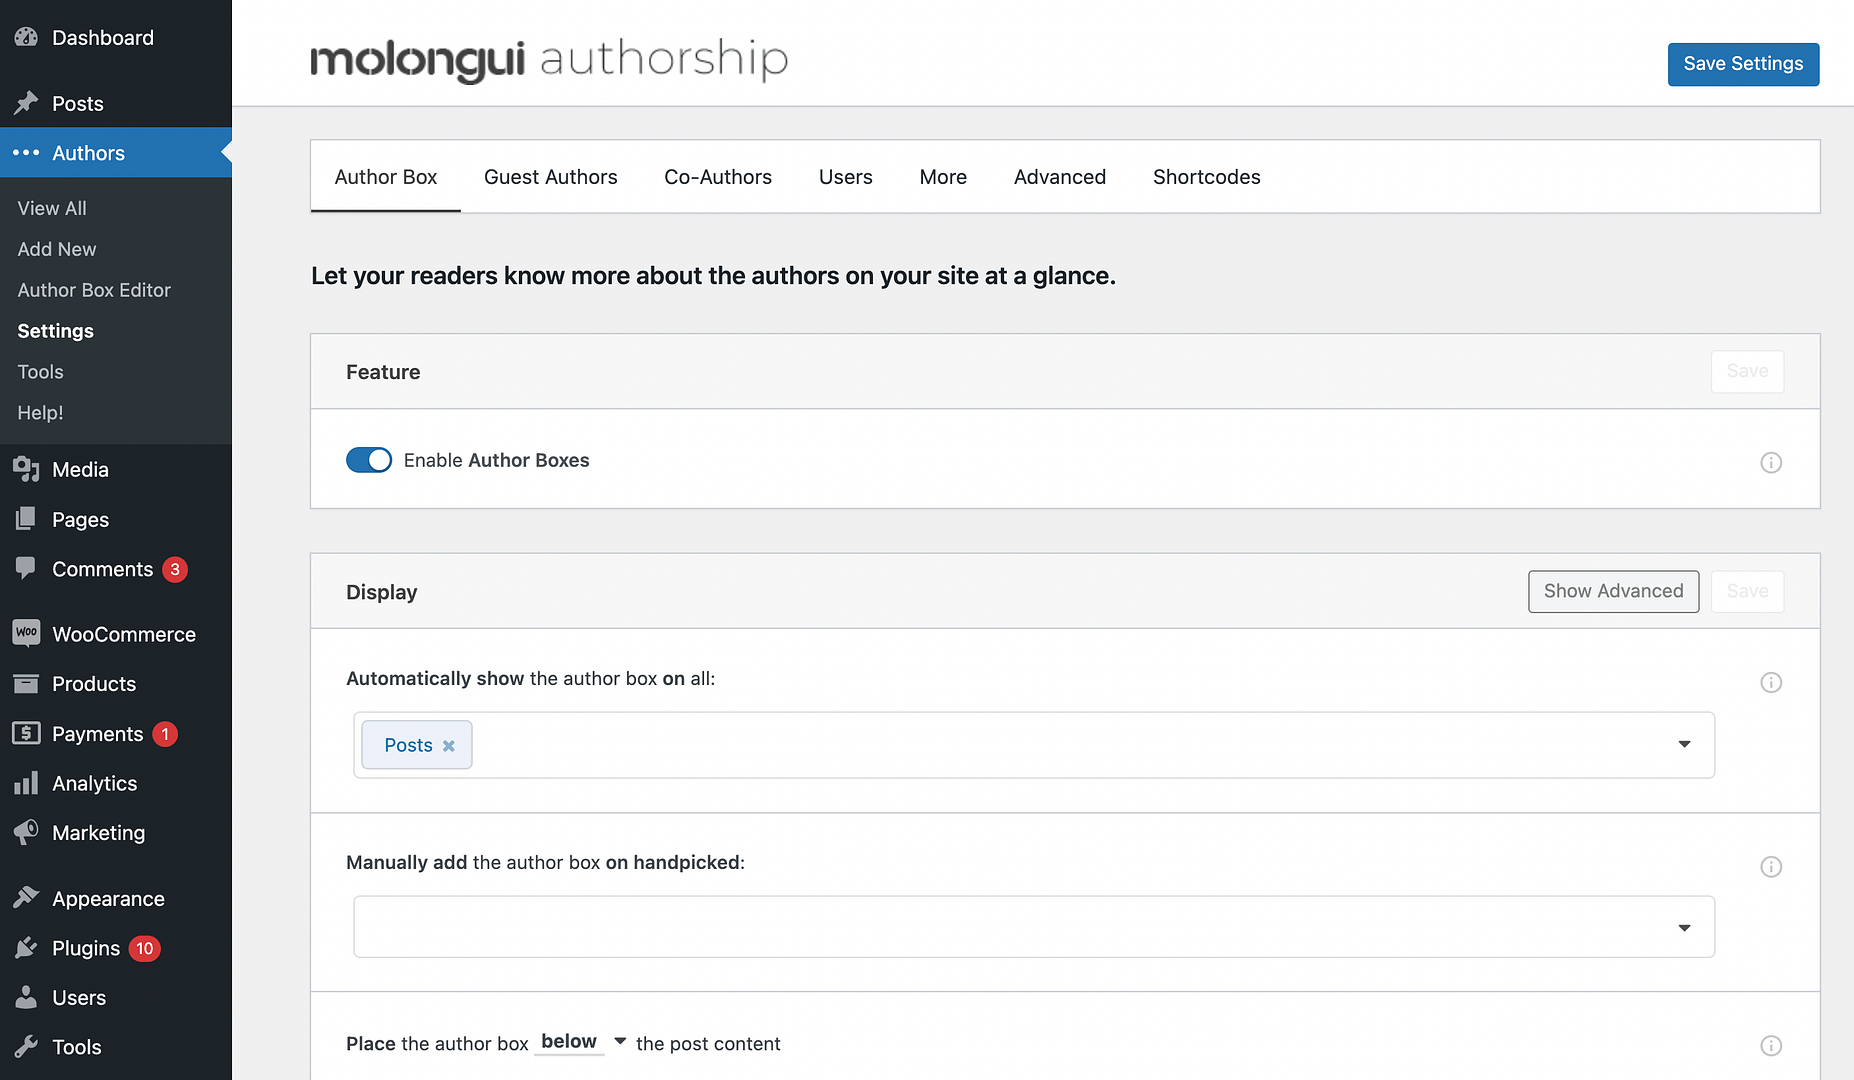Click the Users person icon

point(26,997)
